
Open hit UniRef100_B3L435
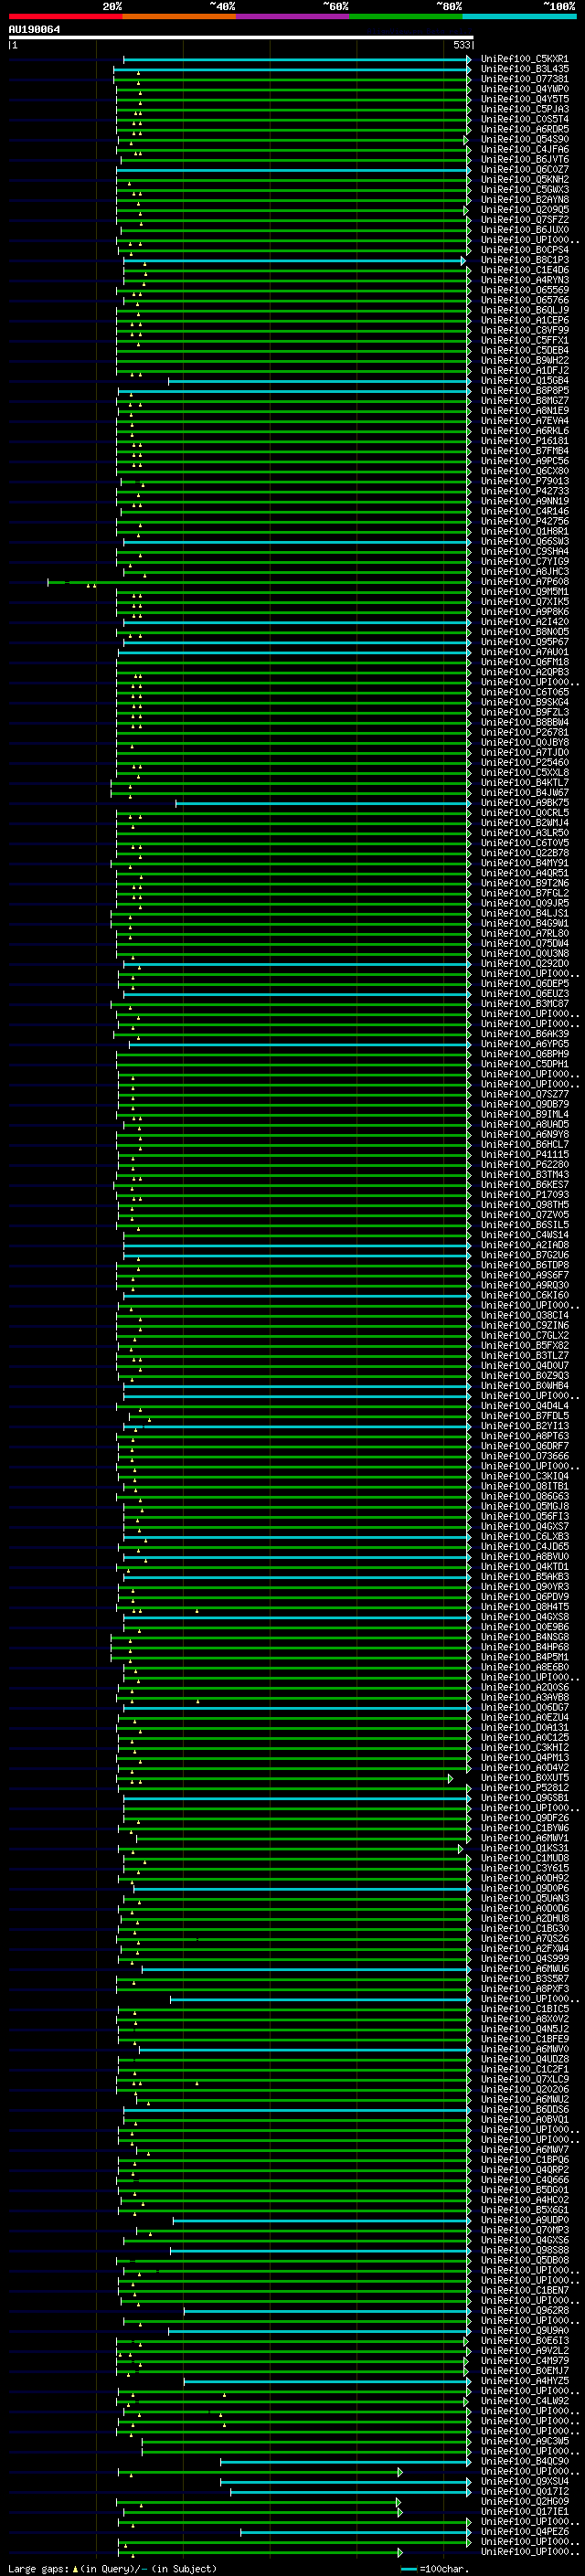525,69
